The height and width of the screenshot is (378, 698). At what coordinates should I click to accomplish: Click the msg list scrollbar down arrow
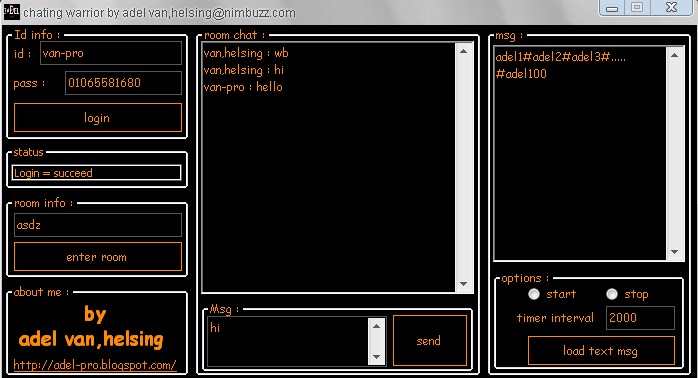coord(674,252)
